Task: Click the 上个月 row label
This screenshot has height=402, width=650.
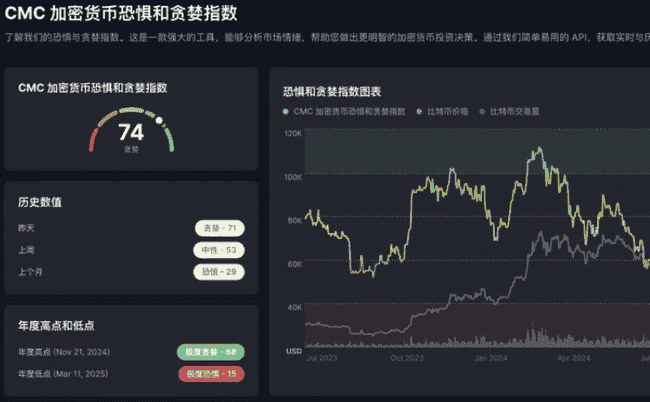Action: [x=30, y=272]
